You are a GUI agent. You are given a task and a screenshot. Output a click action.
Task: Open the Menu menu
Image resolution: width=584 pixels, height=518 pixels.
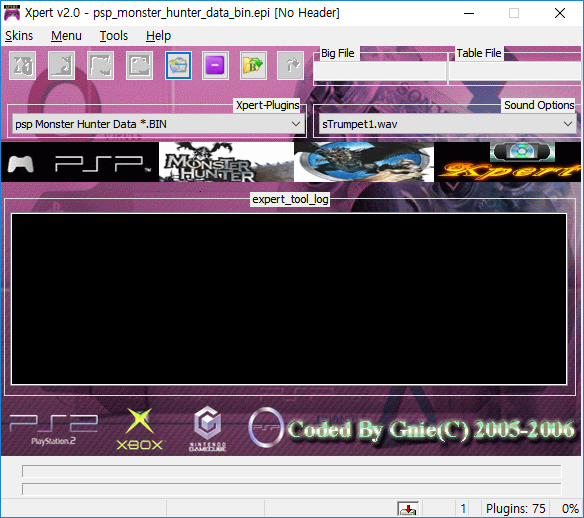66,36
